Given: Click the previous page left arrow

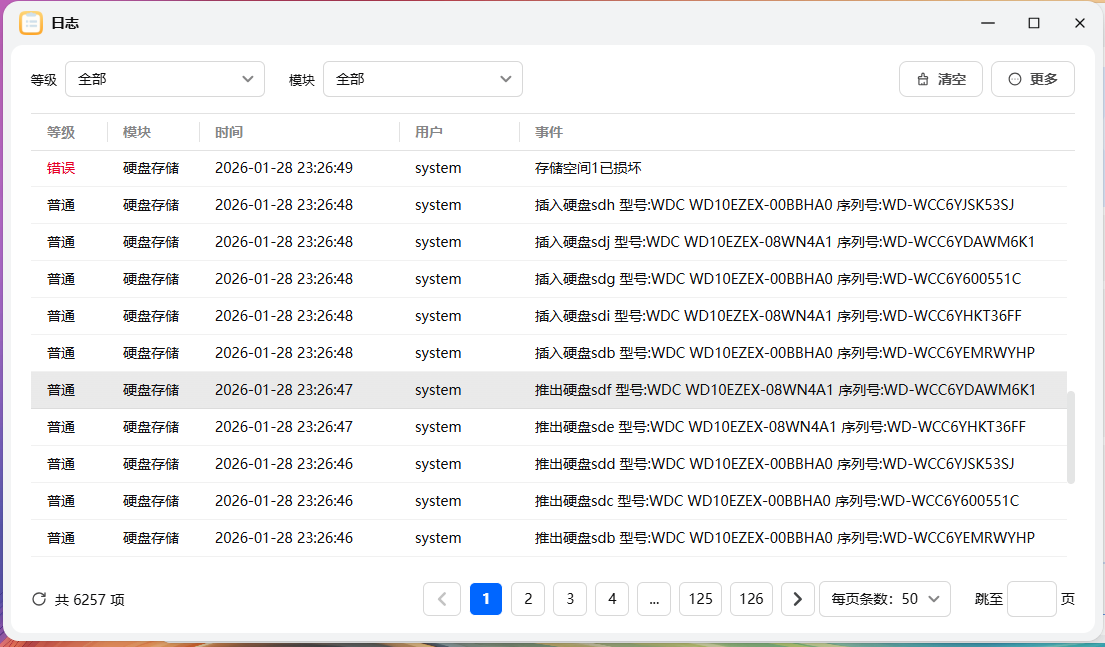Looking at the screenshot, I should (442, 598).
